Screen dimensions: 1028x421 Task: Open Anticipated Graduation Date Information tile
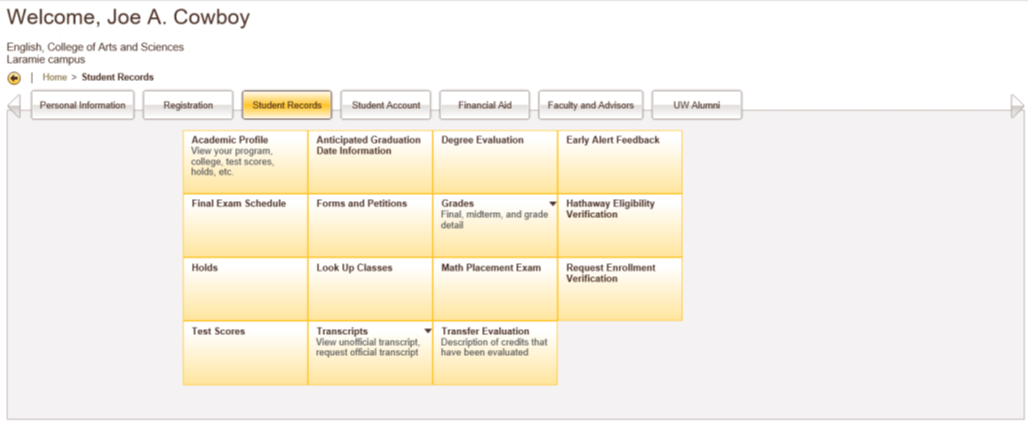[370, 162]
